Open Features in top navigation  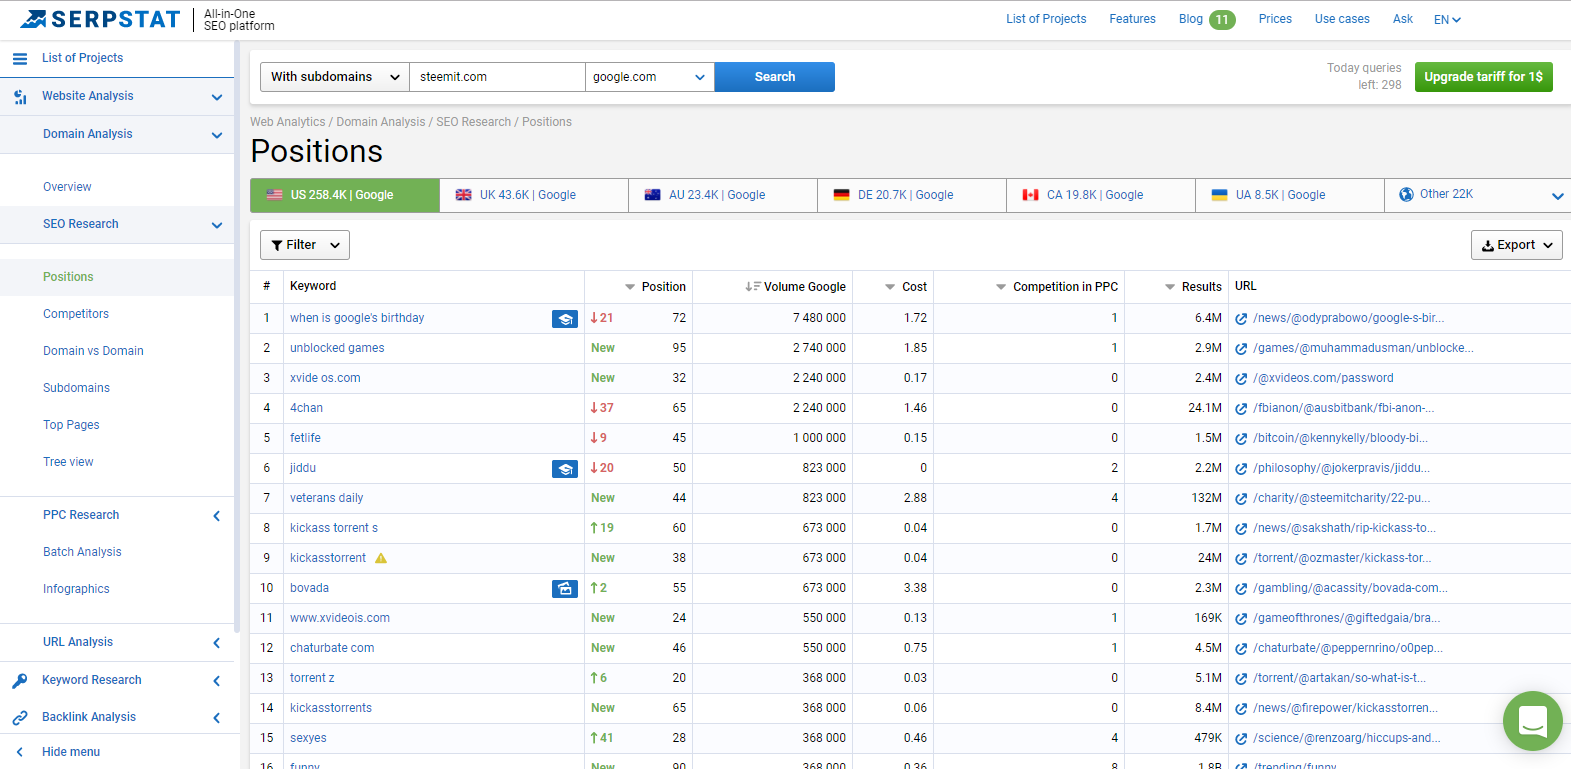click(1132, 19)
